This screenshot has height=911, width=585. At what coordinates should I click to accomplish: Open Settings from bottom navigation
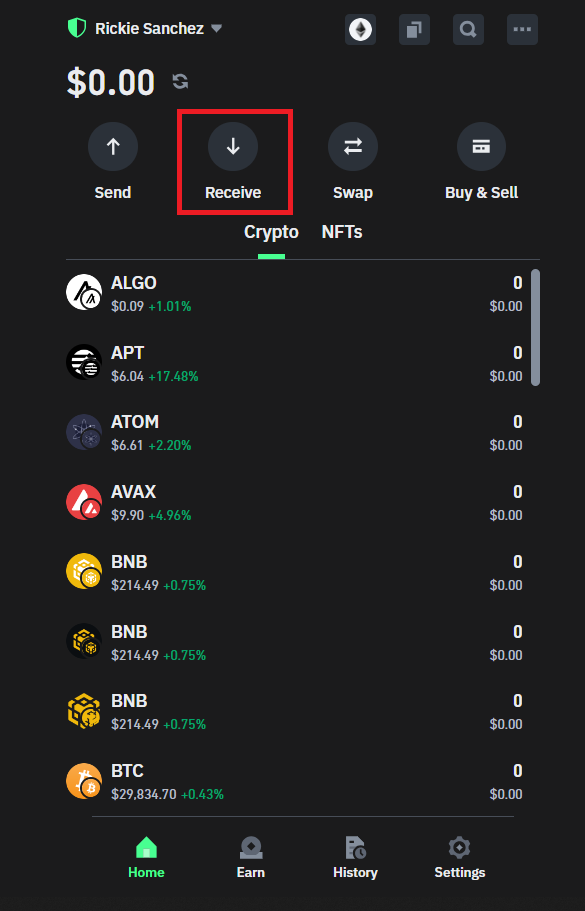tap(459, 857)
